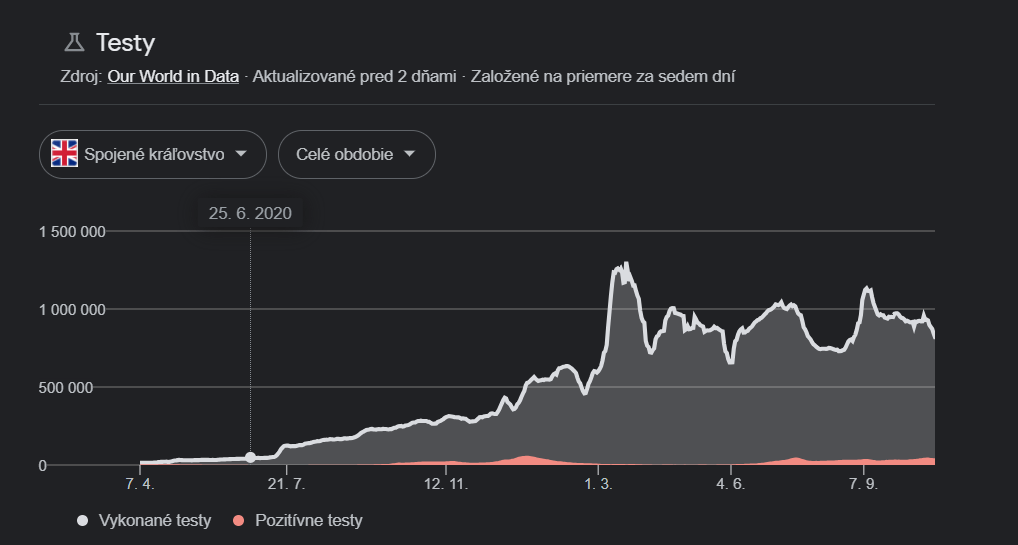Click pink dot next to Pozitívne testy
The width and height of the screenshot is (1018, 545).
(238, 521)
